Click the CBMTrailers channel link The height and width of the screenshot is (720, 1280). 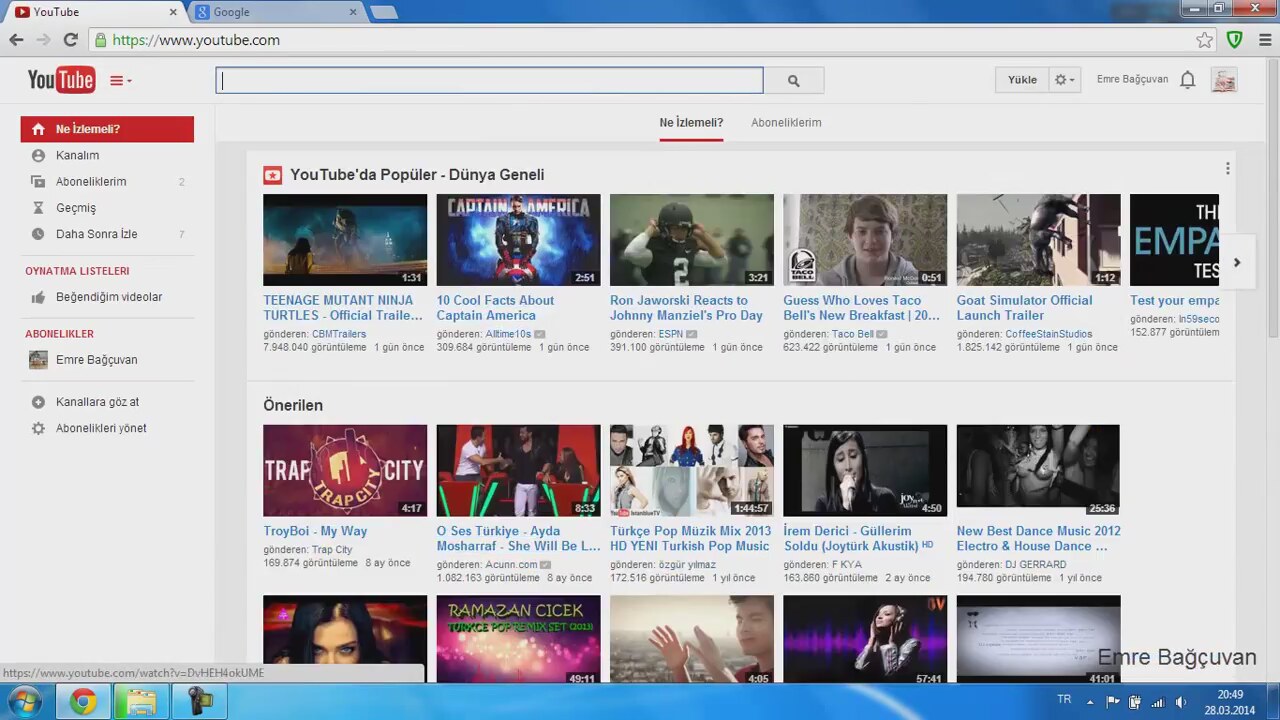tap(339, 334)
